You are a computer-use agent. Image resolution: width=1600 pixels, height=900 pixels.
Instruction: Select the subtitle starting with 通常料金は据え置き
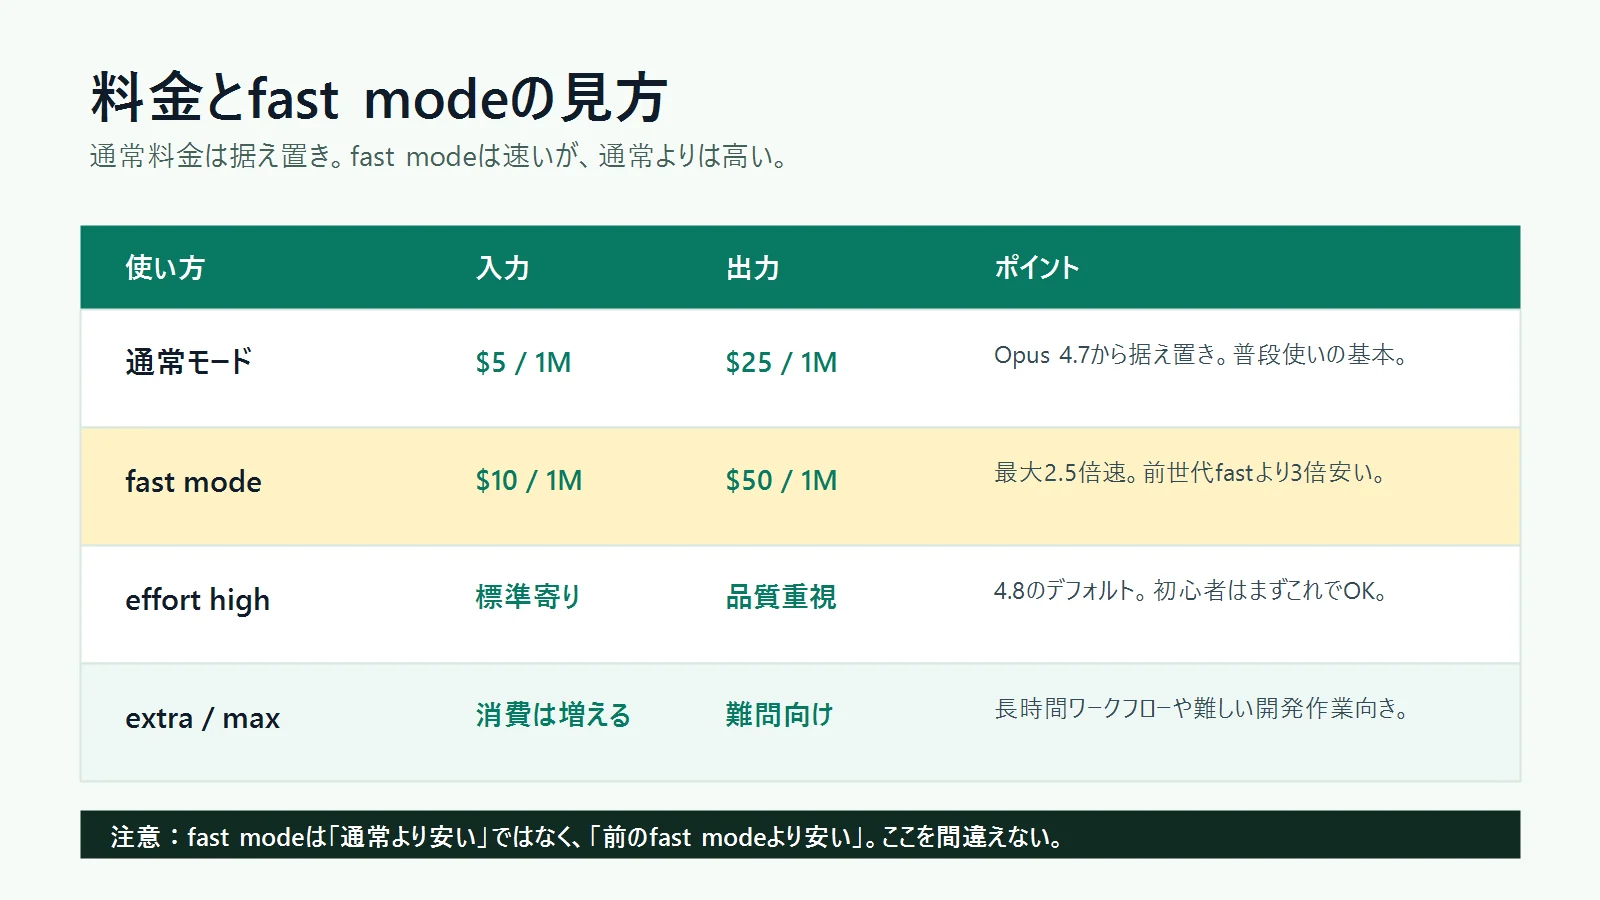(x=440, y=157)
